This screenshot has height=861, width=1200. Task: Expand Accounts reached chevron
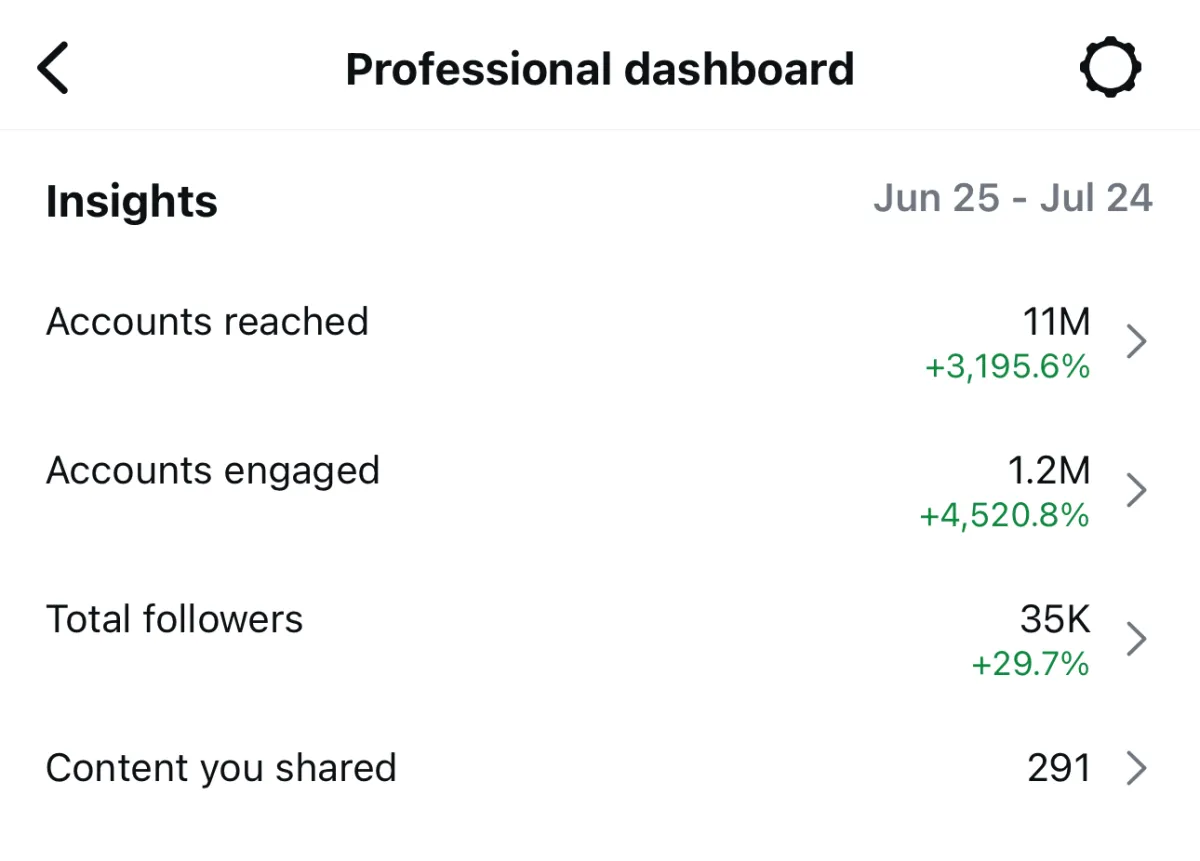(1136, 342)
